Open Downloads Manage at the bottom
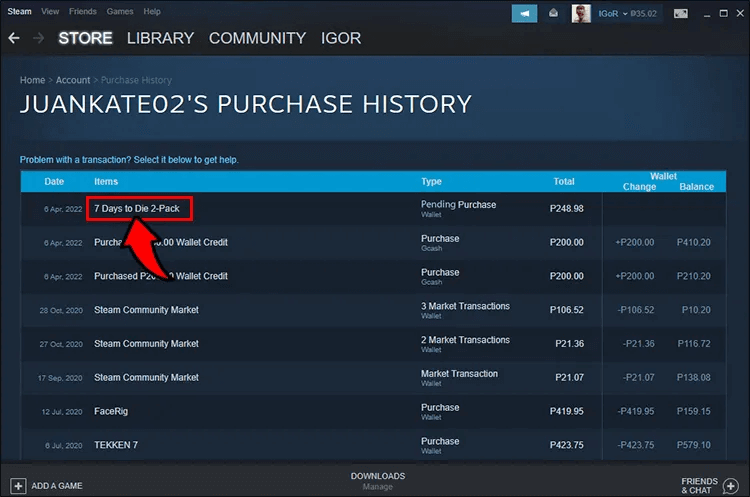 377,481
